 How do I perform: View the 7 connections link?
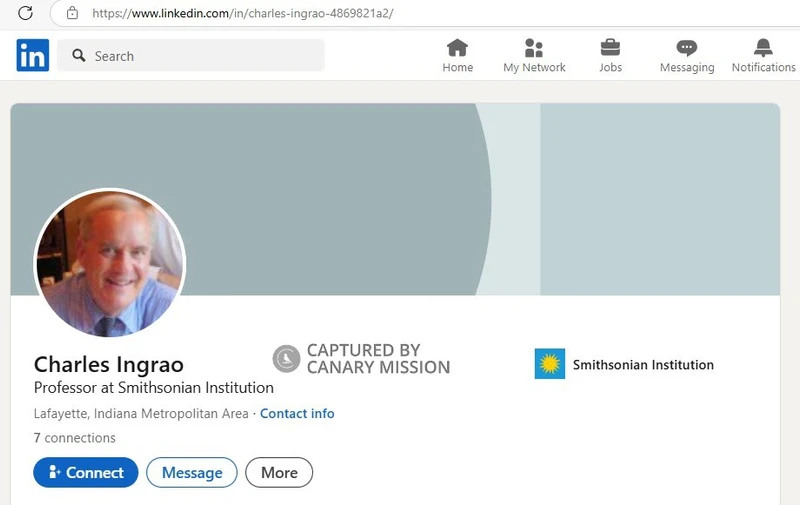[75, 438]
